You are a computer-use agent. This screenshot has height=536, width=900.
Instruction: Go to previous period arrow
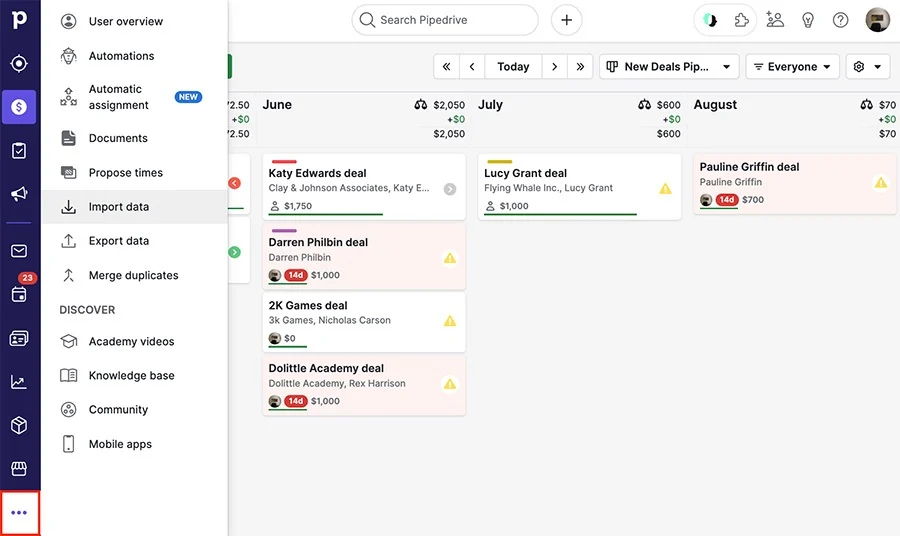point(472,67)
